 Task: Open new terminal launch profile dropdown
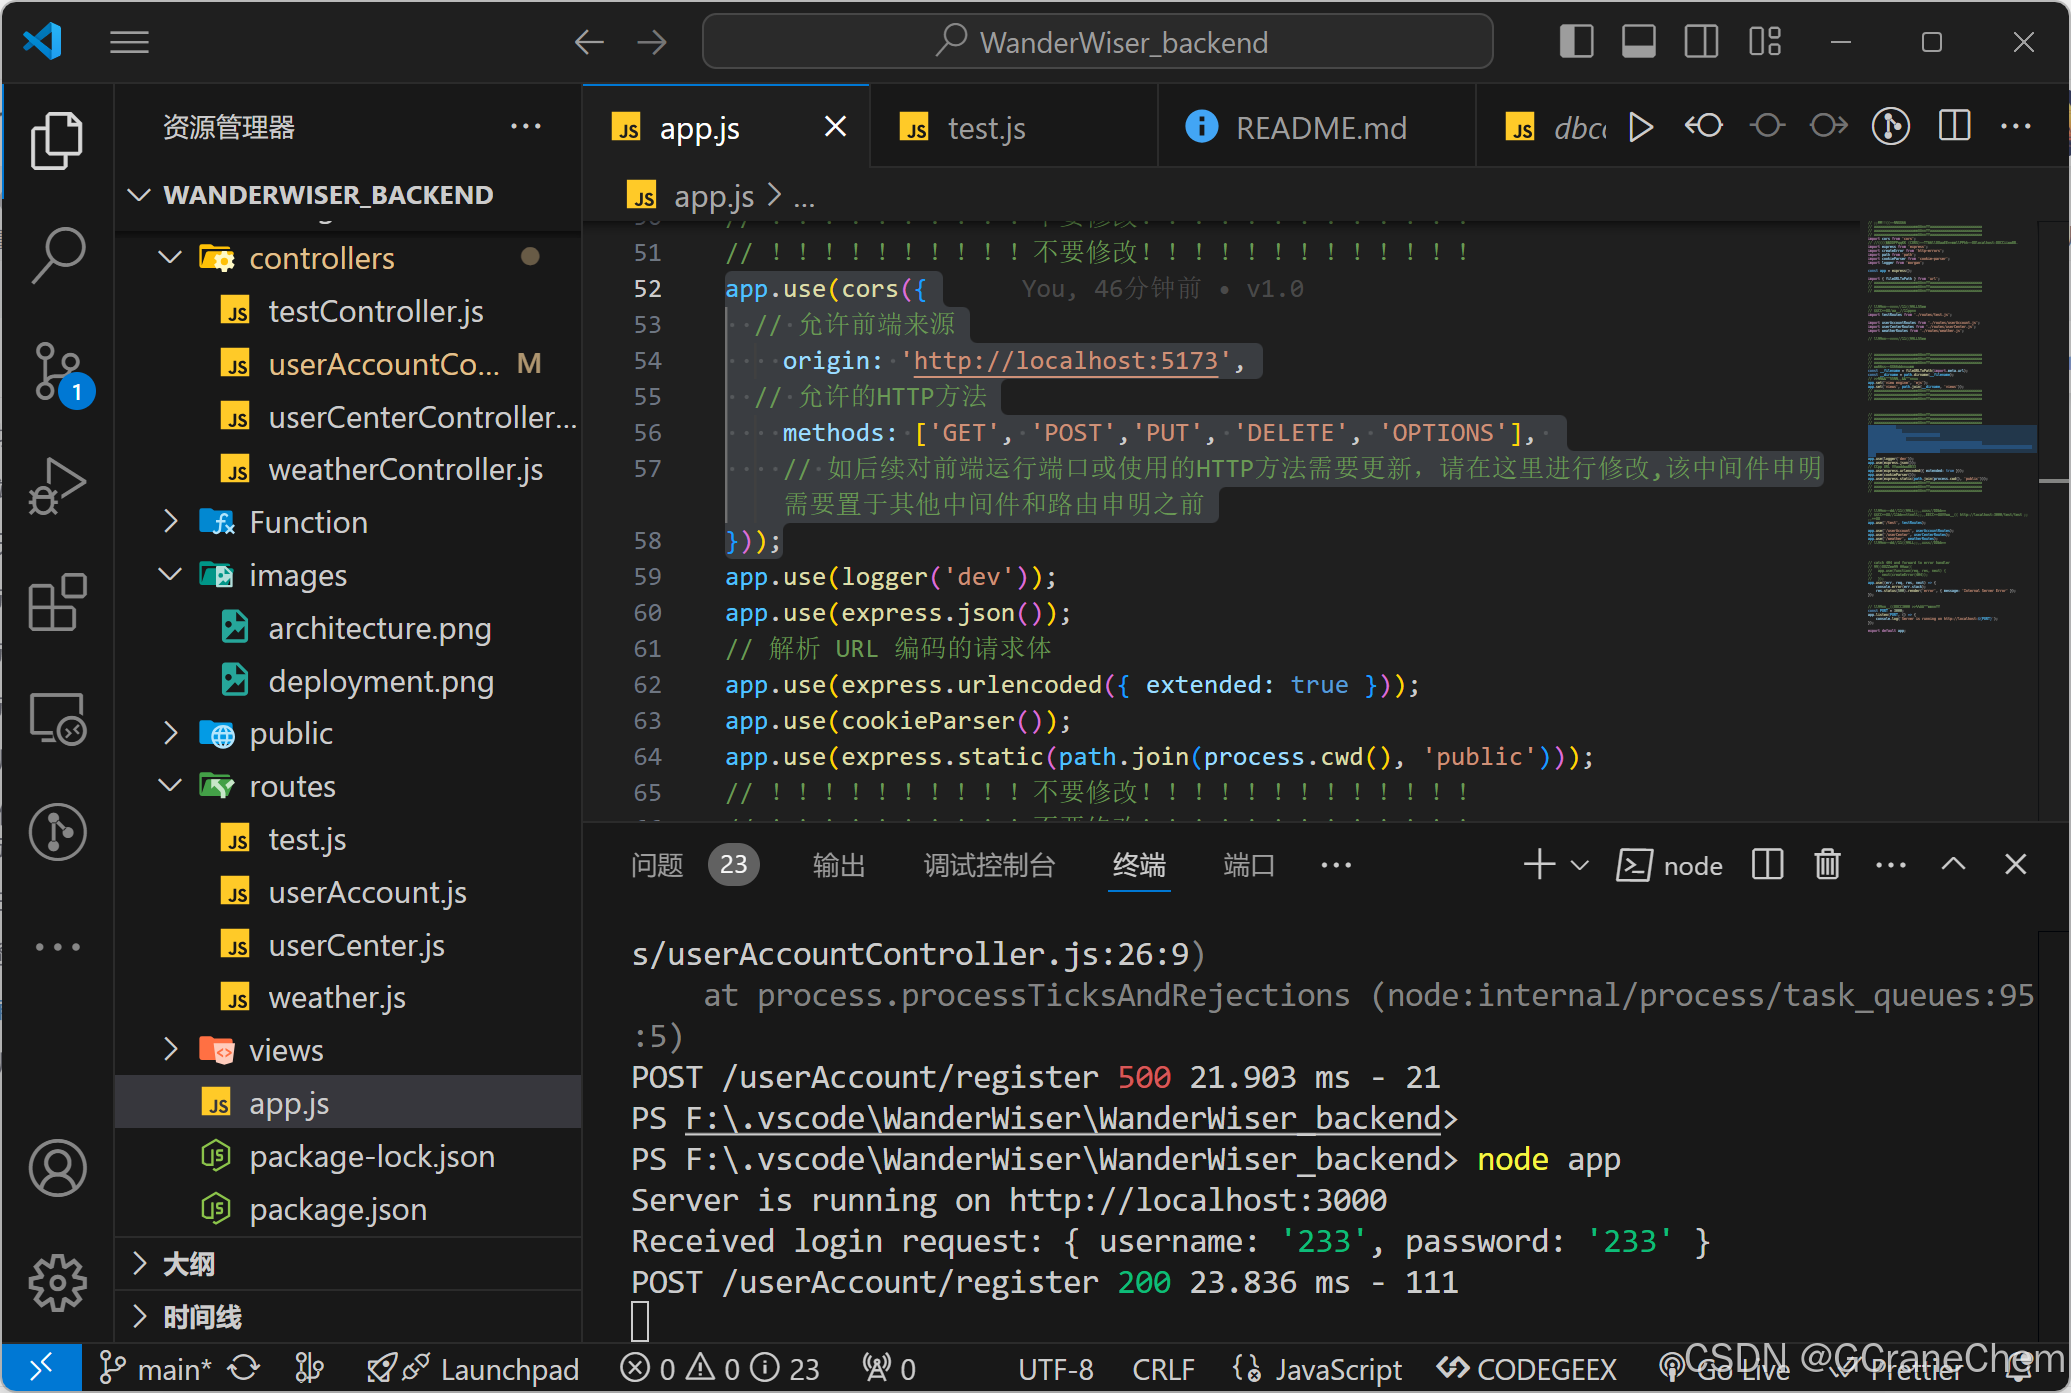click(1580, 865)
